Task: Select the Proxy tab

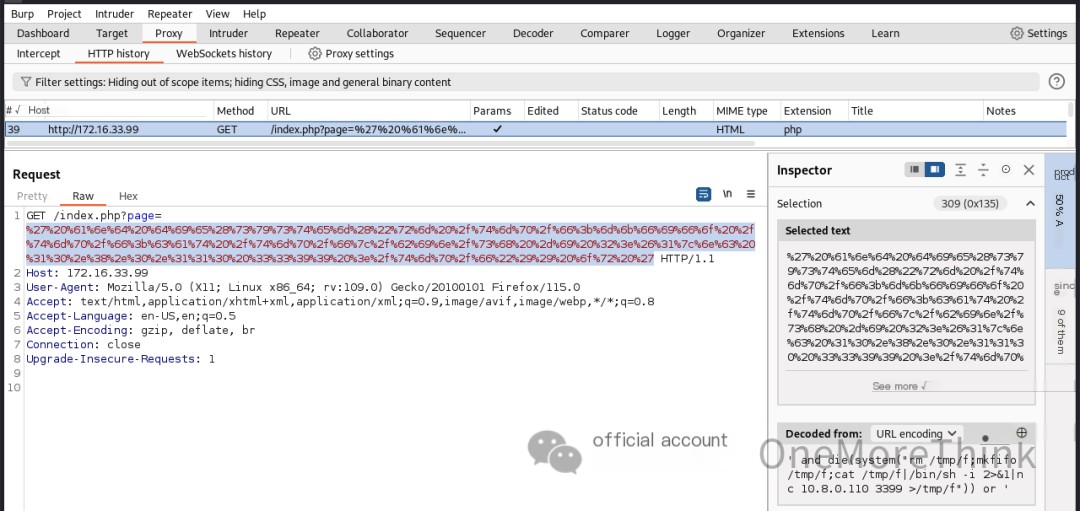Action: [x=169, y=33]
